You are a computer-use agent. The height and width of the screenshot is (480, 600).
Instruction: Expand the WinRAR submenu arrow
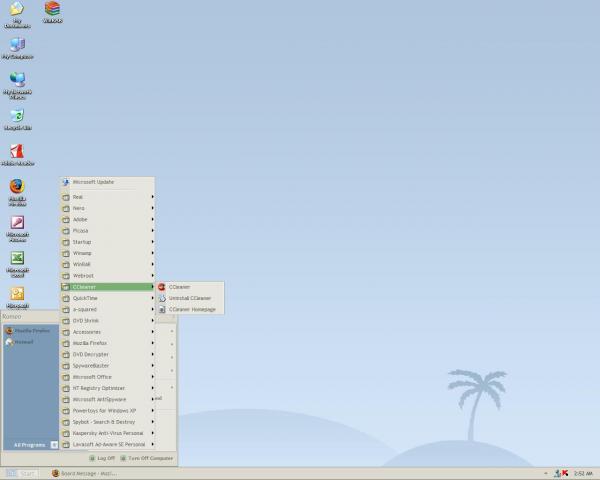[152, 264]
